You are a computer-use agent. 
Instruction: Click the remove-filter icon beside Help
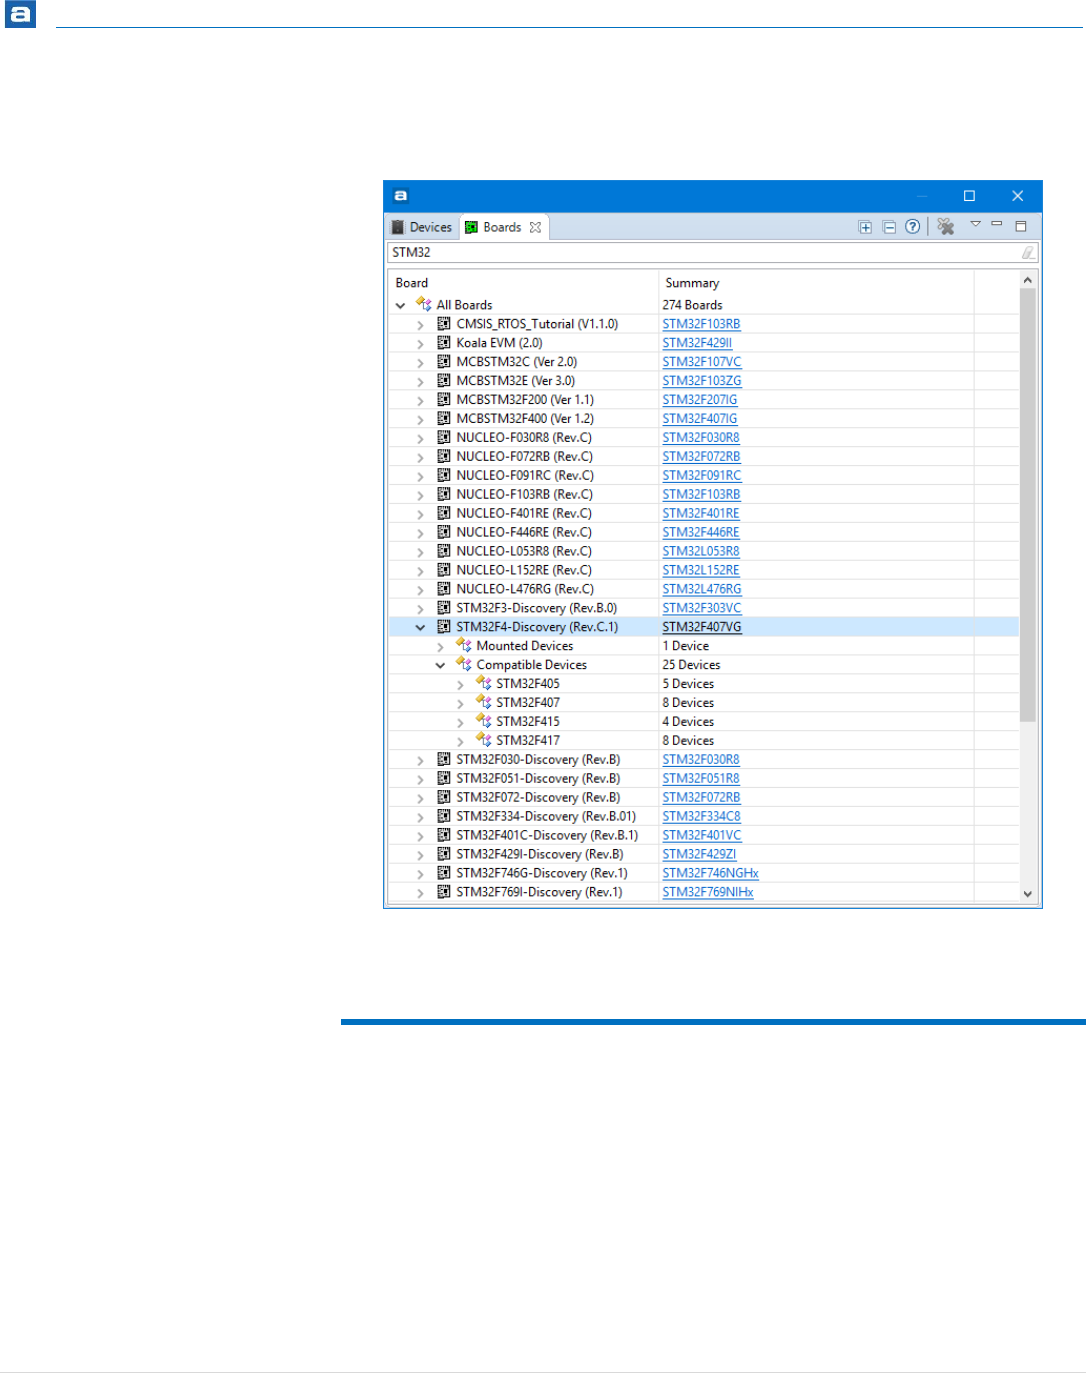pos(945,227)
